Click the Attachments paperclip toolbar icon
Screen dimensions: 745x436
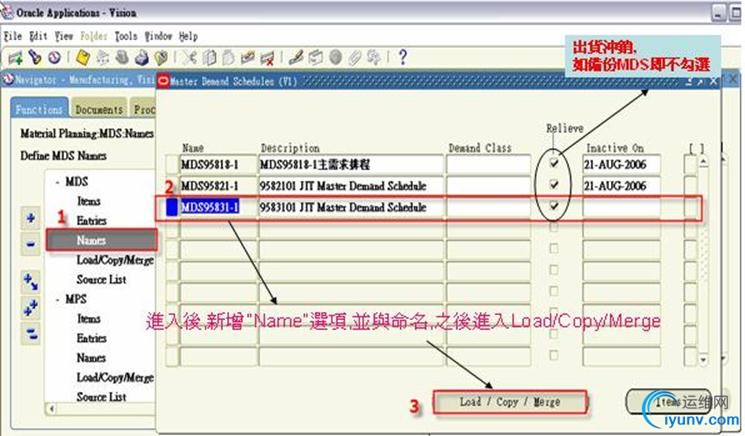354,57
